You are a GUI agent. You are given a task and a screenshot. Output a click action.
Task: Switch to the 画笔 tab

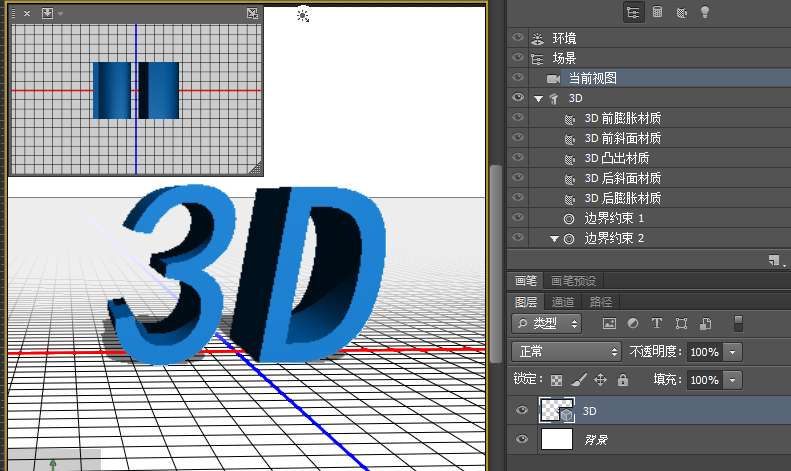tap(525, 281)
